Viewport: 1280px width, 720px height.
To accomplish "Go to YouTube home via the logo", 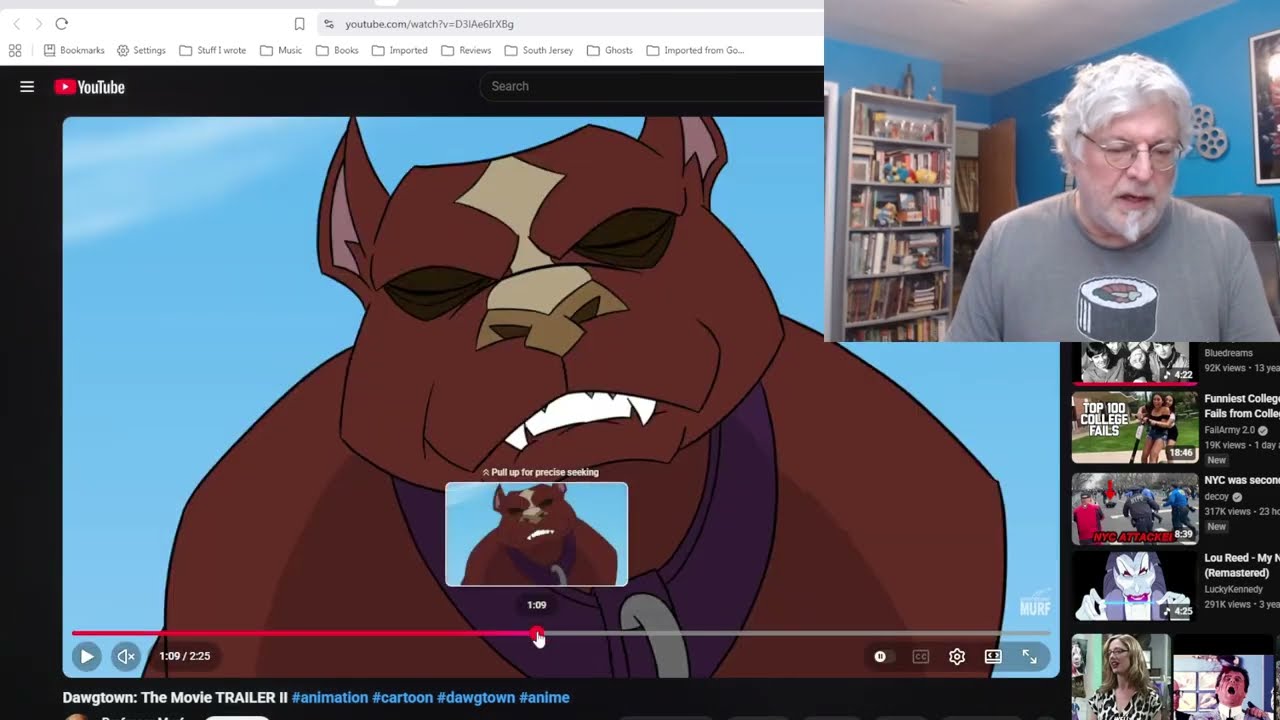I will coord(89,87).
